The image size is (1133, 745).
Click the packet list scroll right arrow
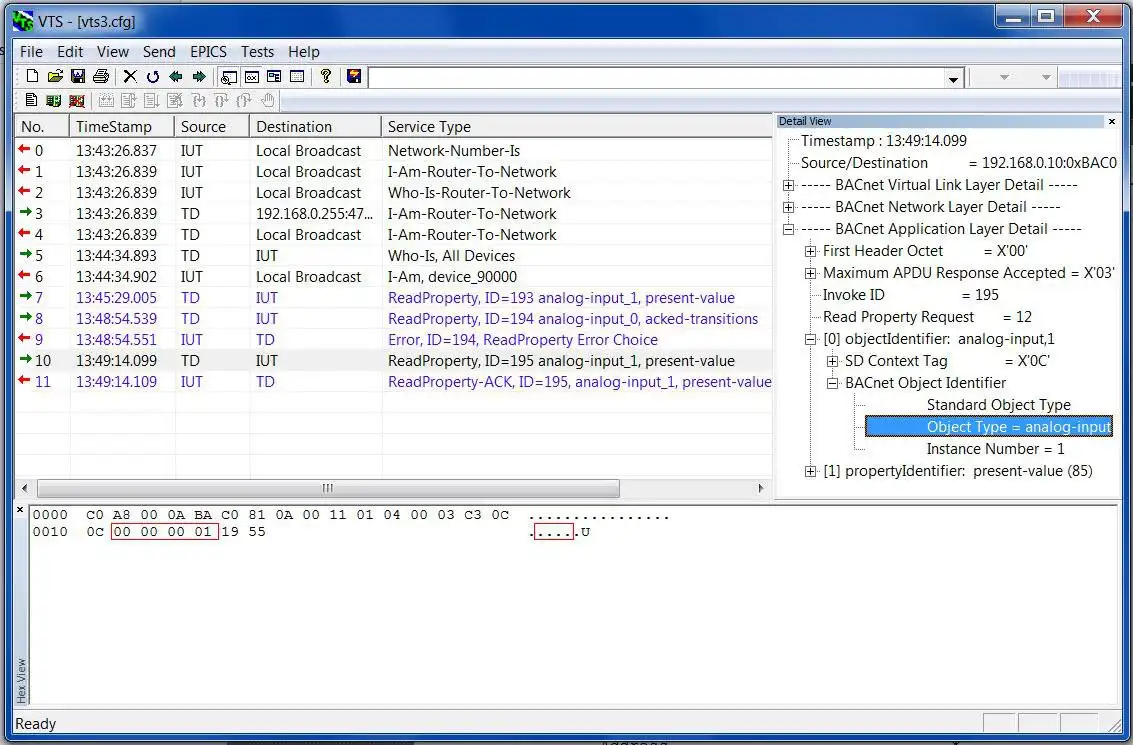[760, 488]
